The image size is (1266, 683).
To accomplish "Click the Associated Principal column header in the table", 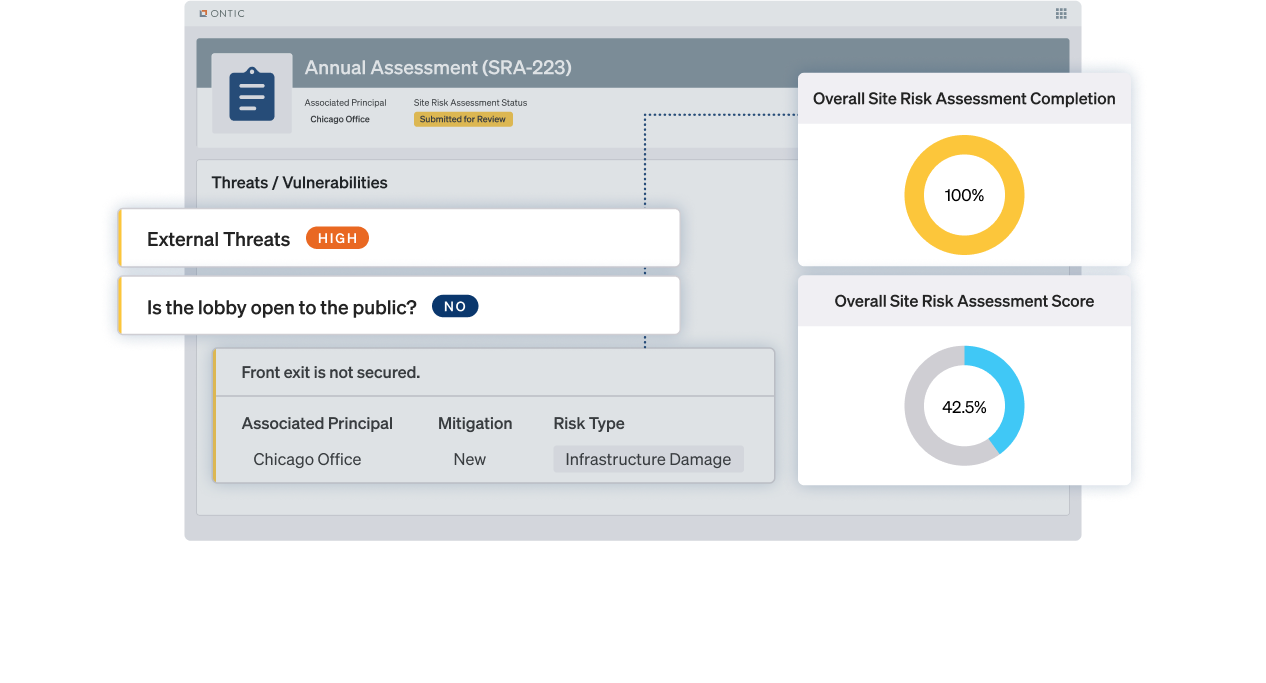I will 317,424.
